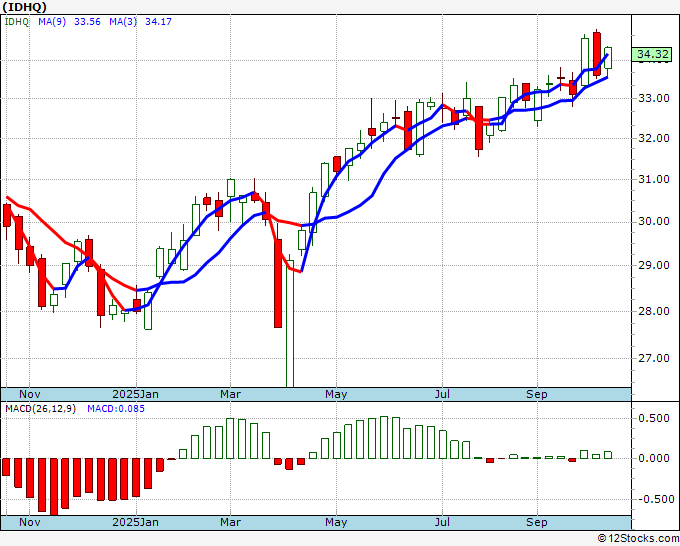Click the 29.00 price axis label
680x546 pixels.
(654, 265)
